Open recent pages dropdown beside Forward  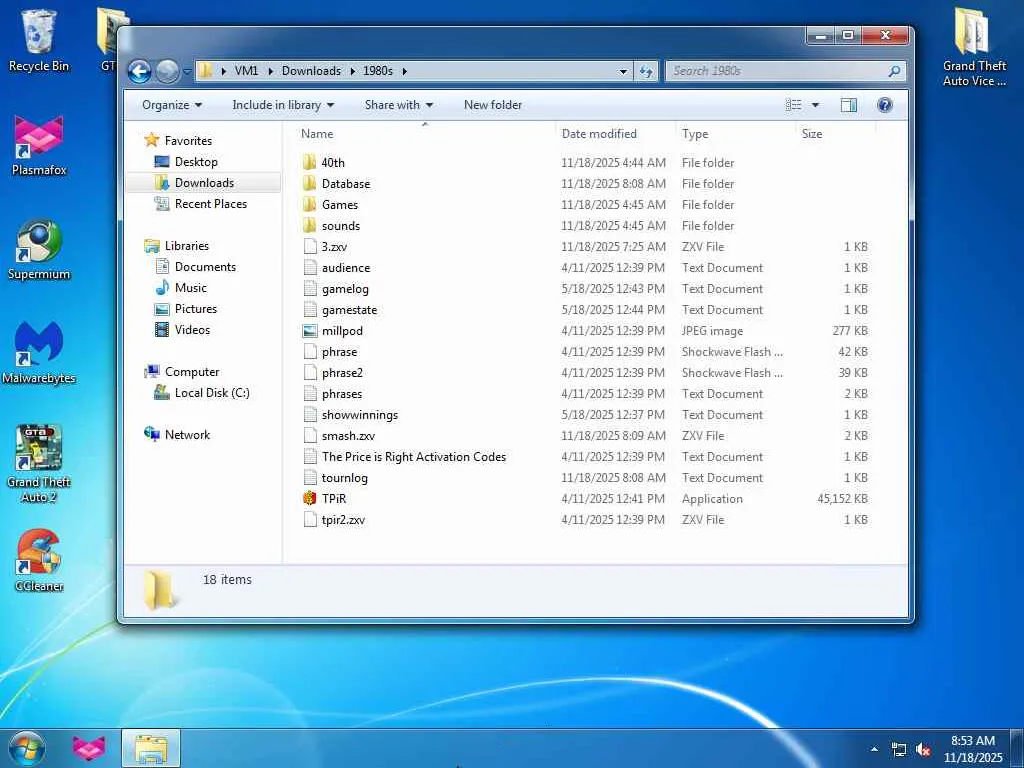[x=187, y=71]
